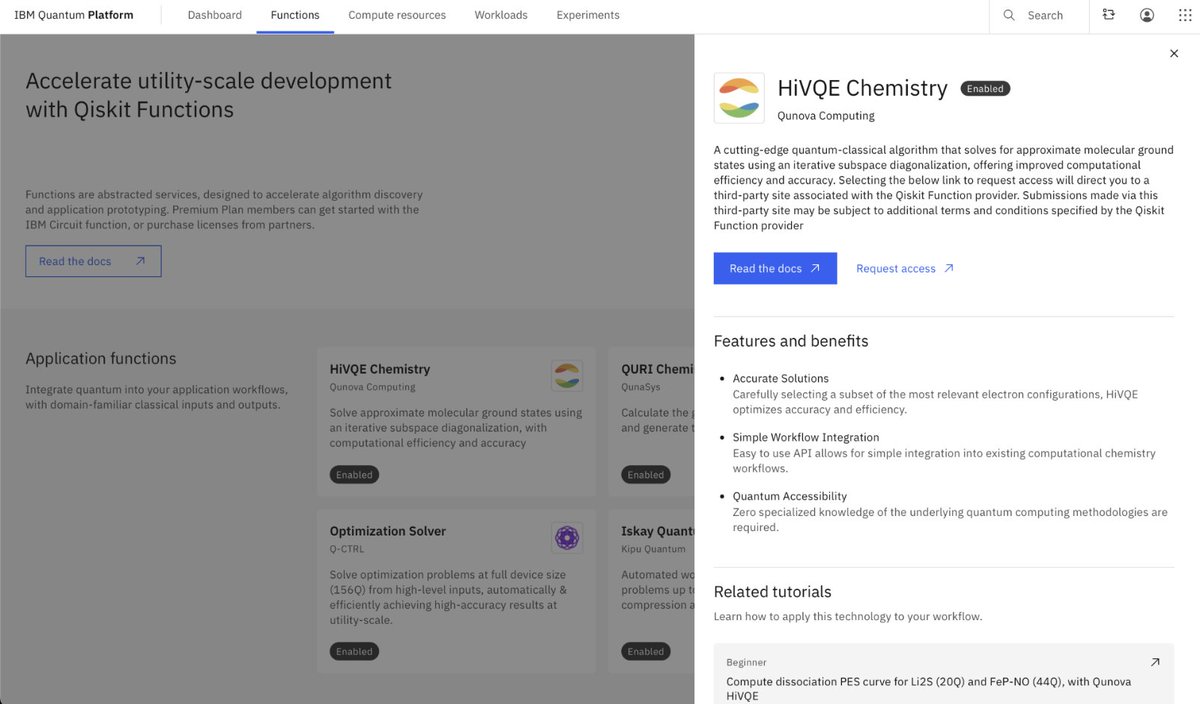The width and height of the screenshot is (1200, 704).
Task: Open the QURI Chemistry function card
Action: coord(651,422)
